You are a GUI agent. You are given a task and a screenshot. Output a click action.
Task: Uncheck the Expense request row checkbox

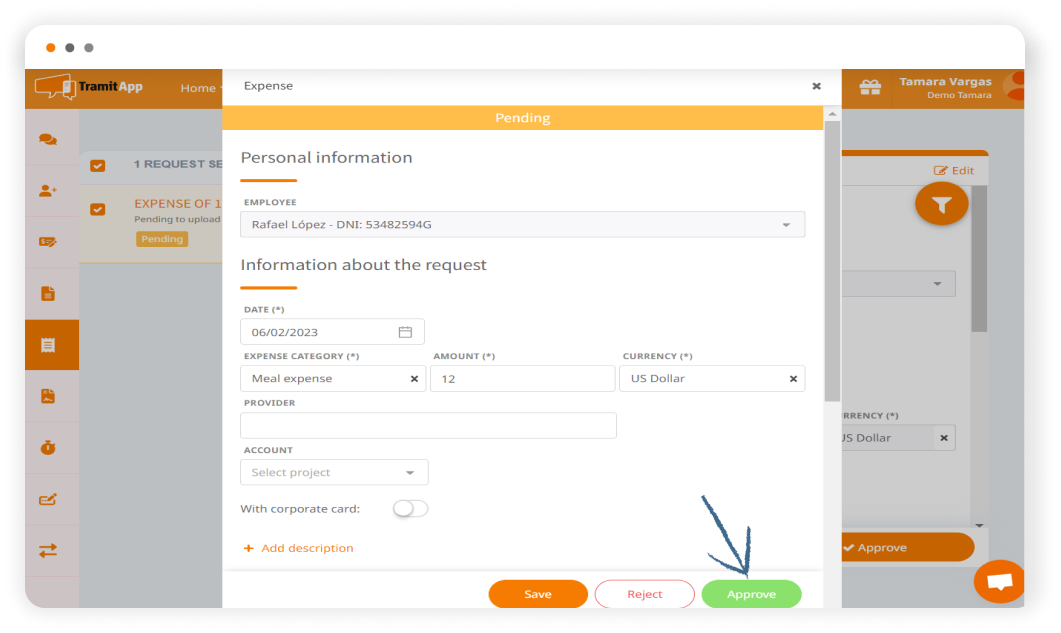tap(98, 210)
